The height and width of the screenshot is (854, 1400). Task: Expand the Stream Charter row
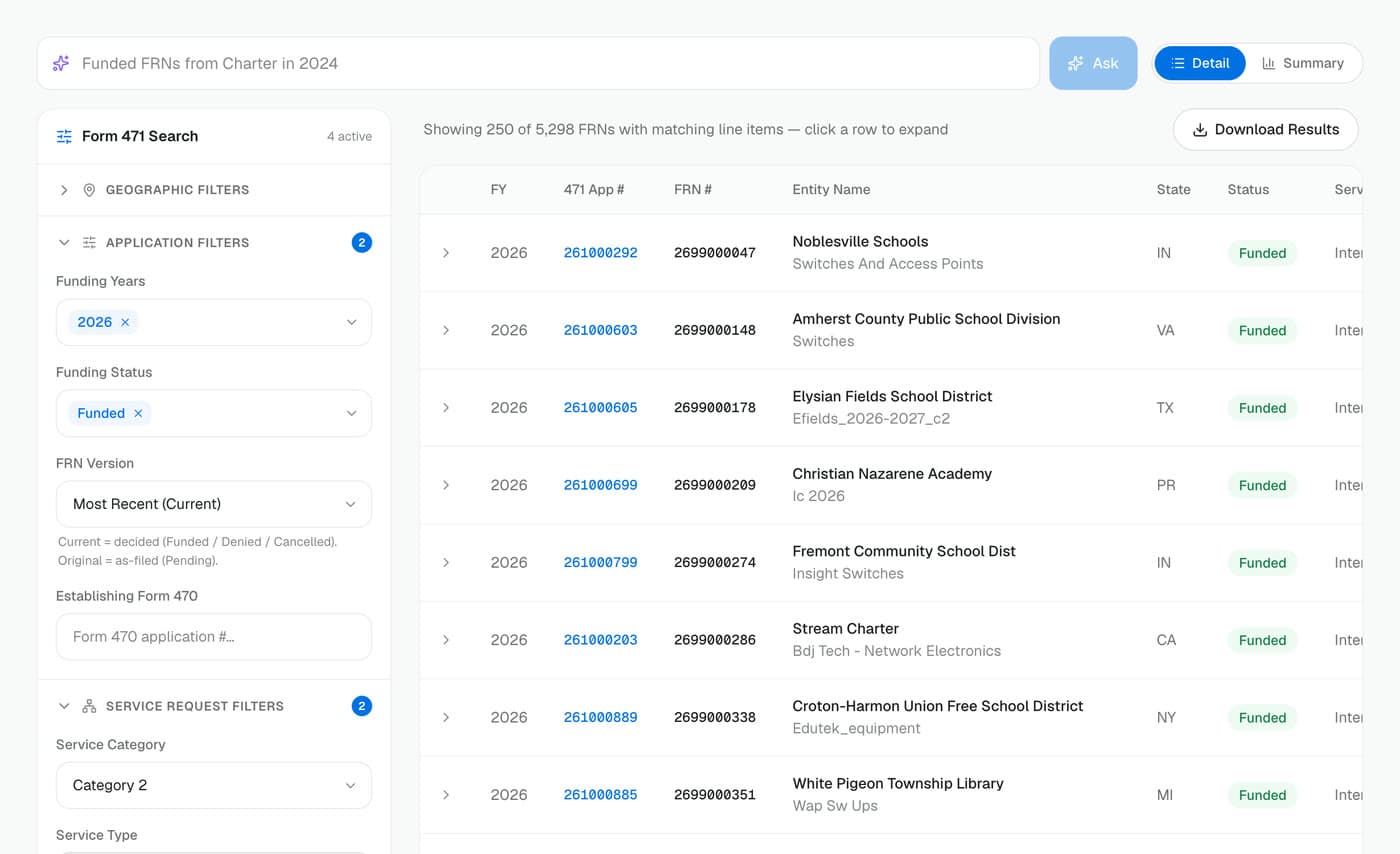[446, 640]
